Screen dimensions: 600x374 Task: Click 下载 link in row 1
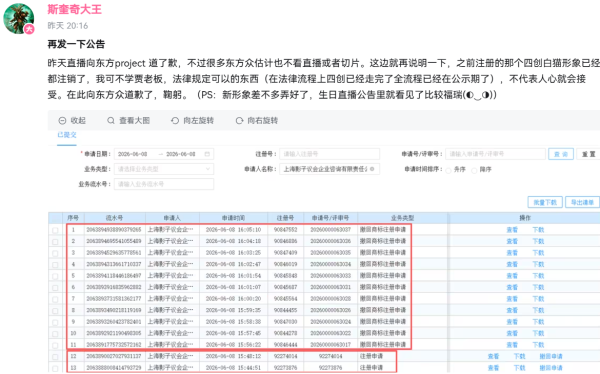(x=538, y=230)
